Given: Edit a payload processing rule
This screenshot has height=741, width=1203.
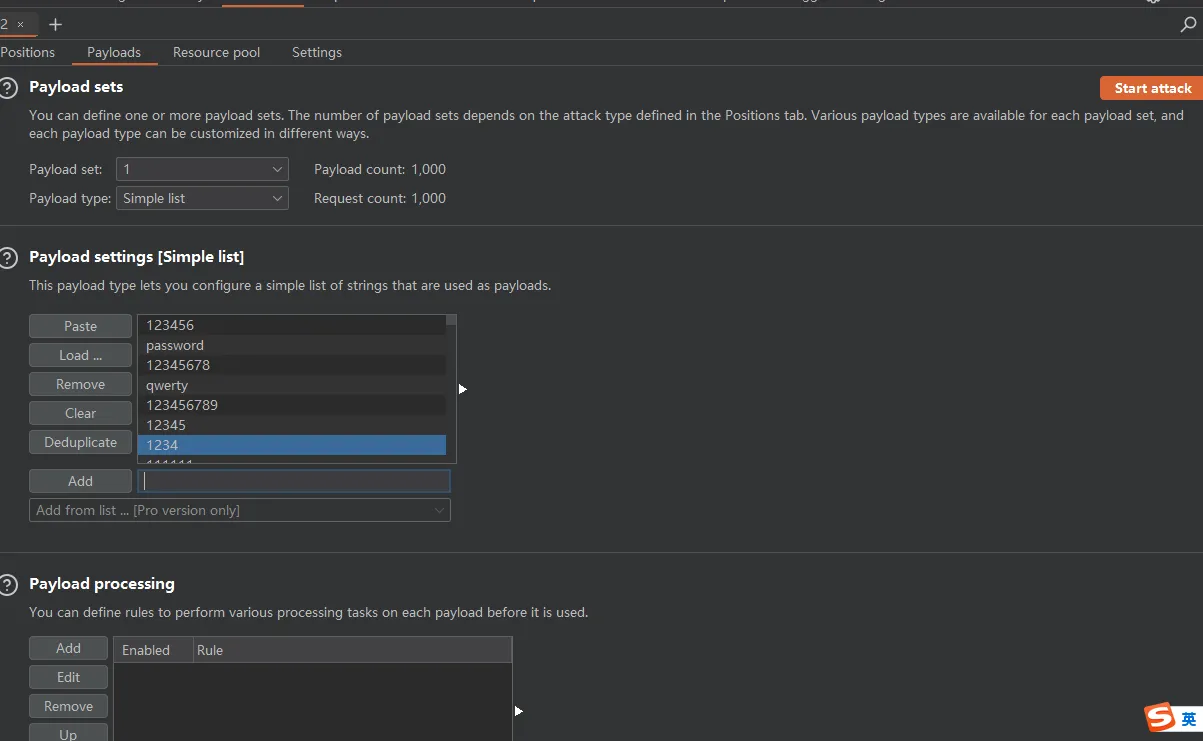Looking at the screenshot, I should tap(68, 677).
